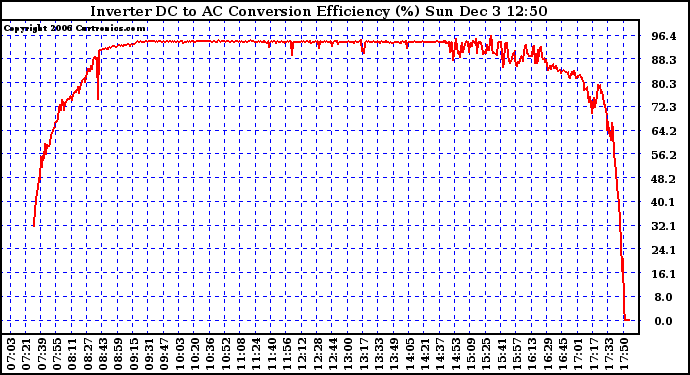
Task: Click the 72.3 y-axis label
Action: 664,107
